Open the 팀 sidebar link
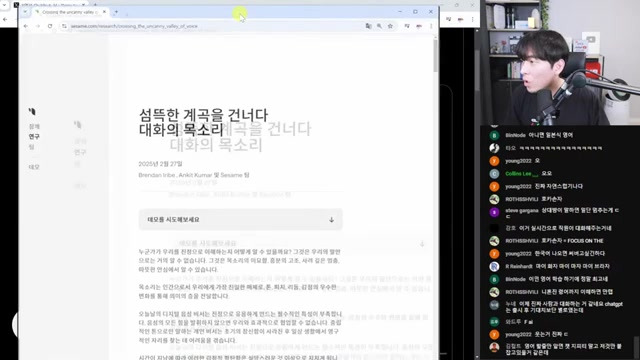The width and height of the screenshot is (640, 360). click(x=31, y=147)
